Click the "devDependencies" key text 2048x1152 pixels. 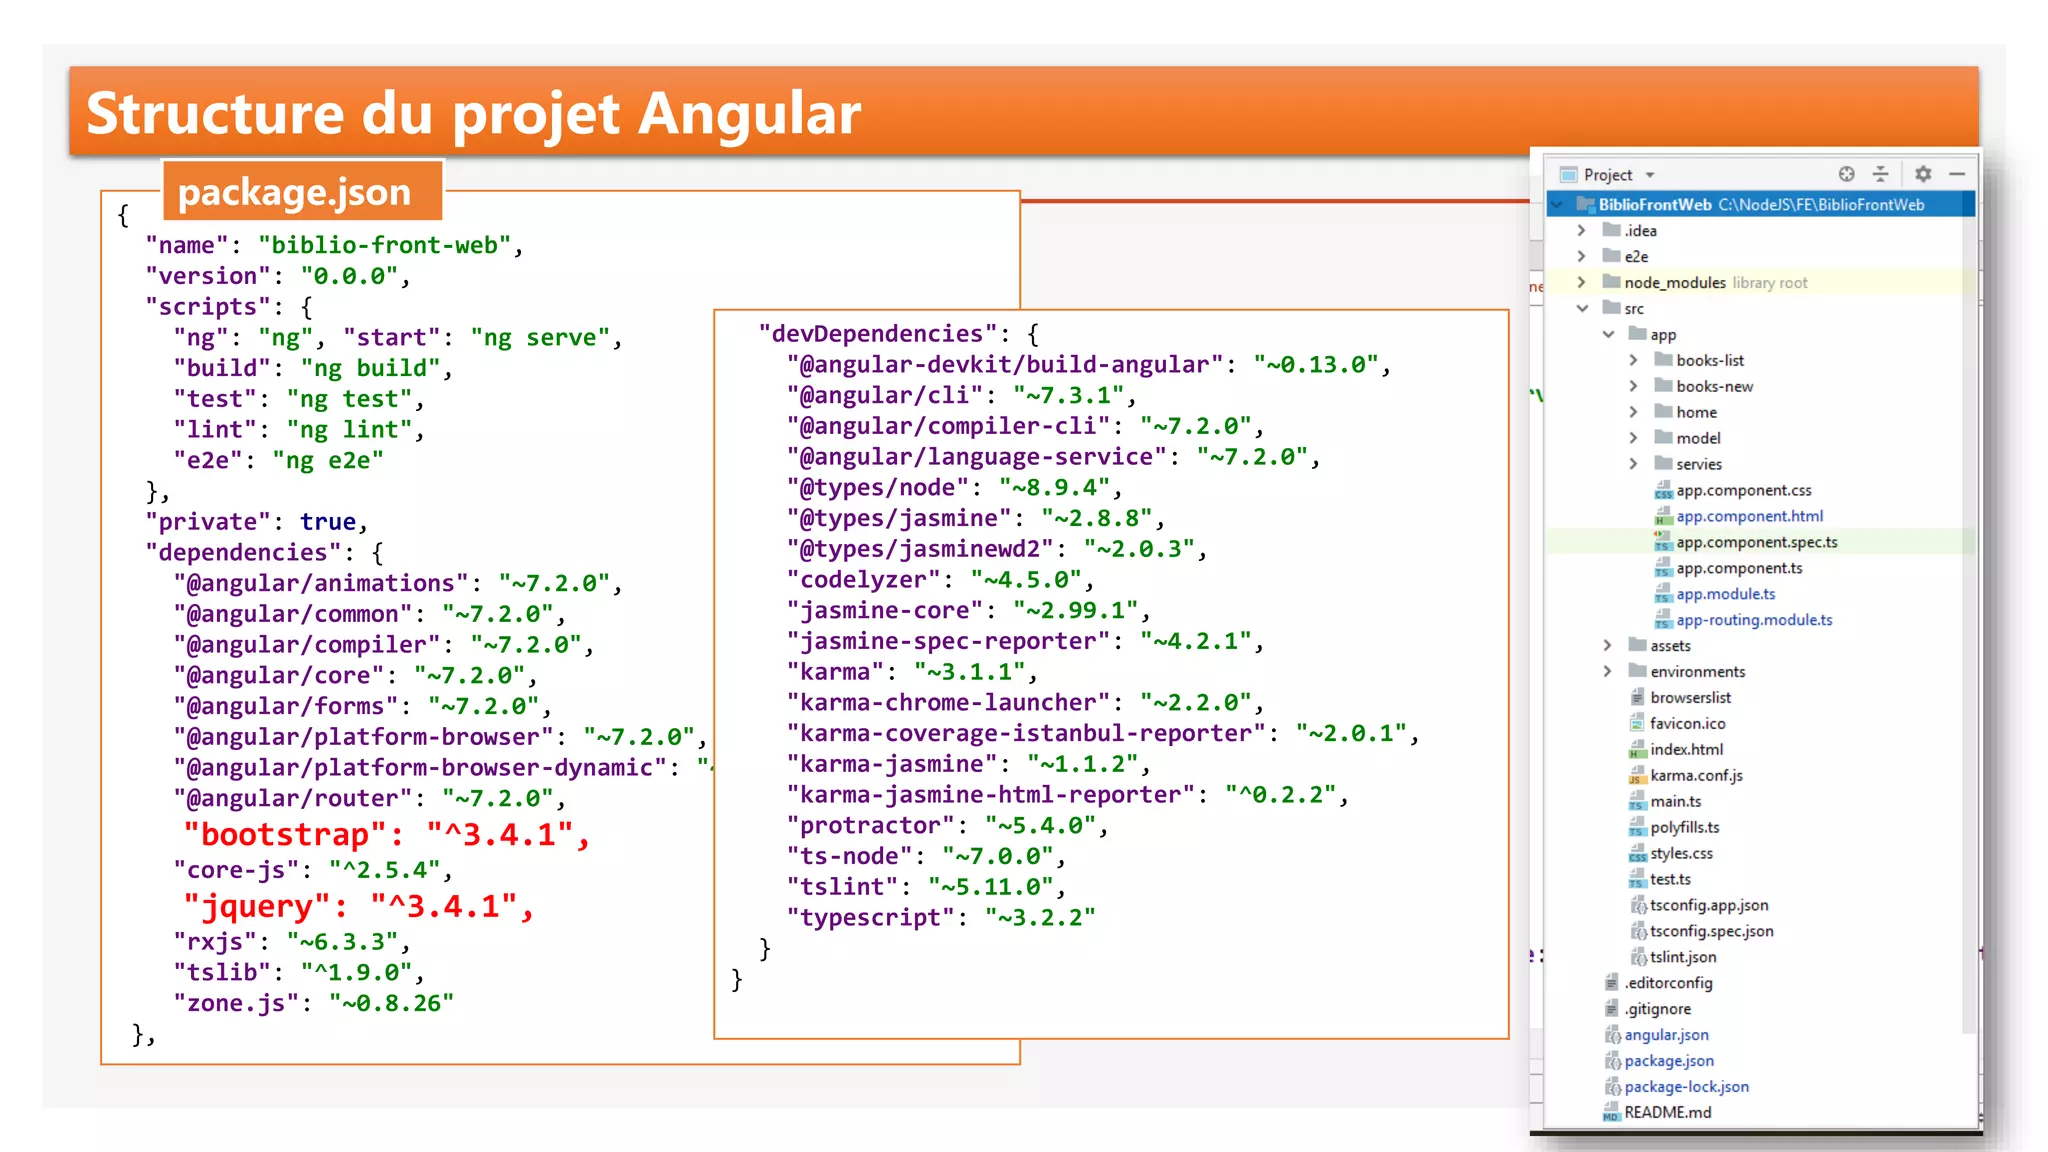[x=878, y=333]
